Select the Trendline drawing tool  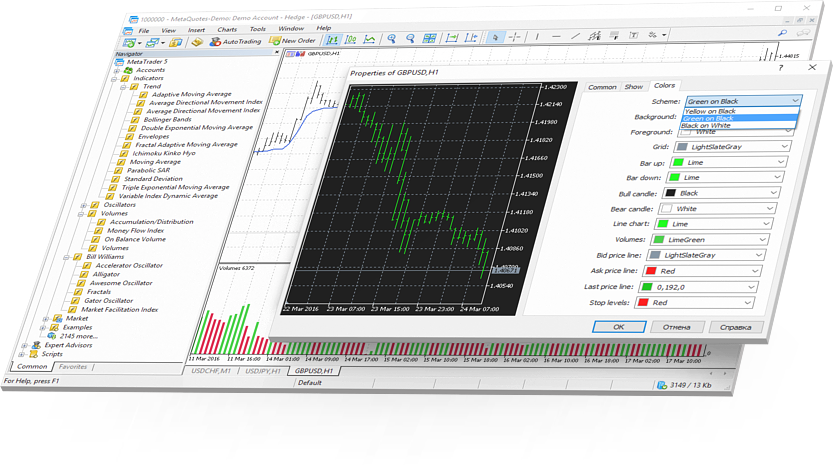pos(575,36)
